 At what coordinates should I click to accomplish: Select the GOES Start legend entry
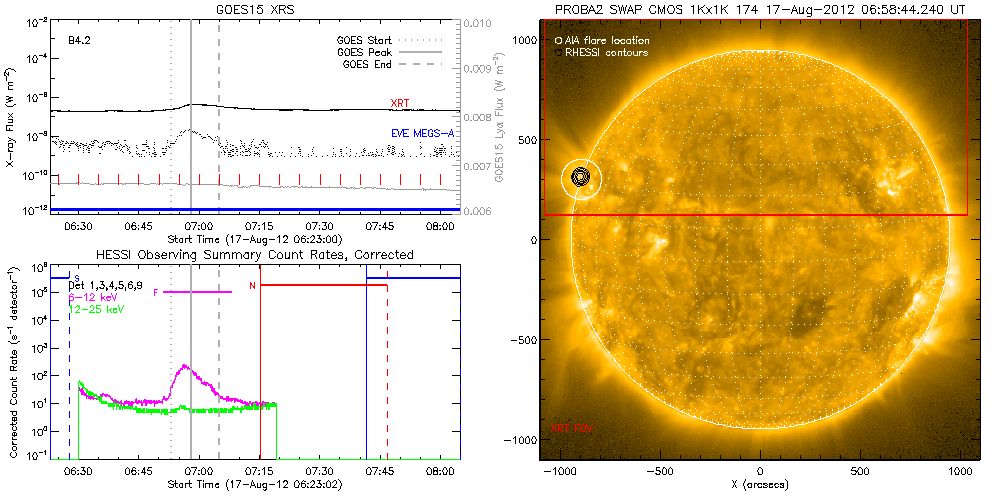click(x=367, y=41)
